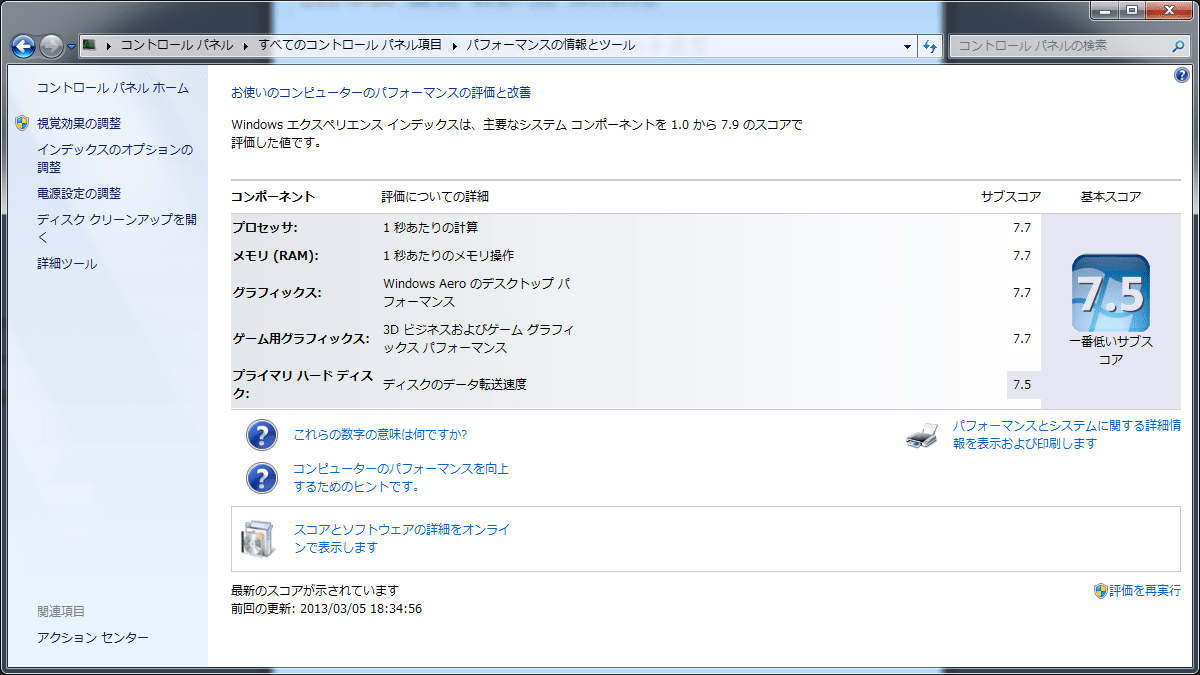Image resolution: width=1200 pixels, height=675 pixels.
Task: Expand arrow after コントロール パネル breadcrumb
Action: pyautogui.click(x=245, y=45)
